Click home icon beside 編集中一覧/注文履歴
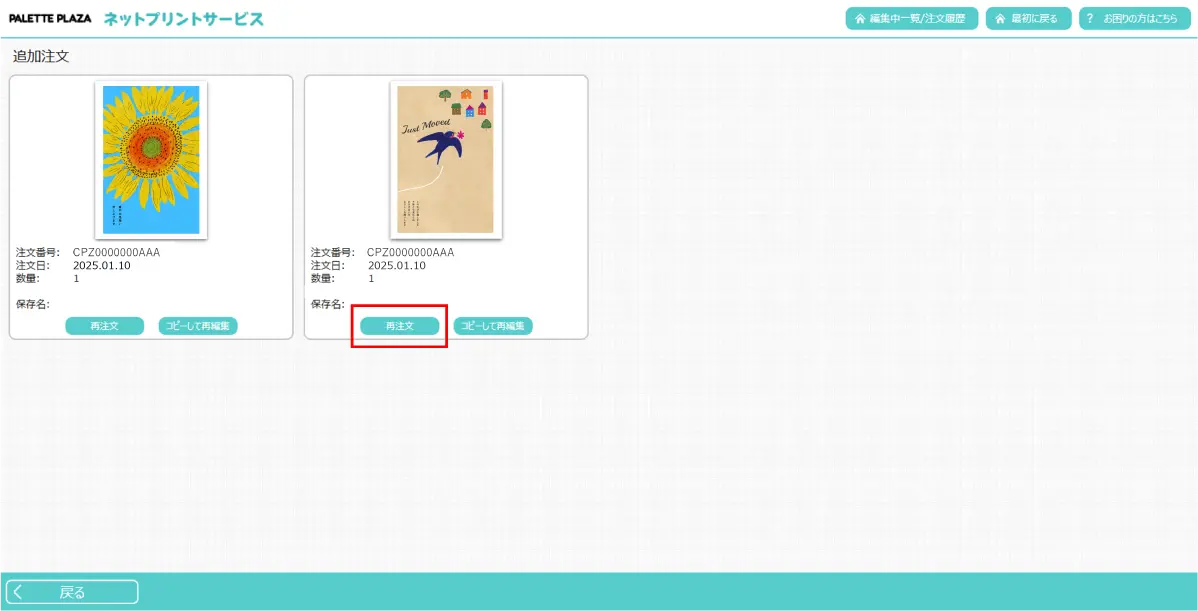The width and height of the screenshot is (1198, 611). (x=860, y=19)
